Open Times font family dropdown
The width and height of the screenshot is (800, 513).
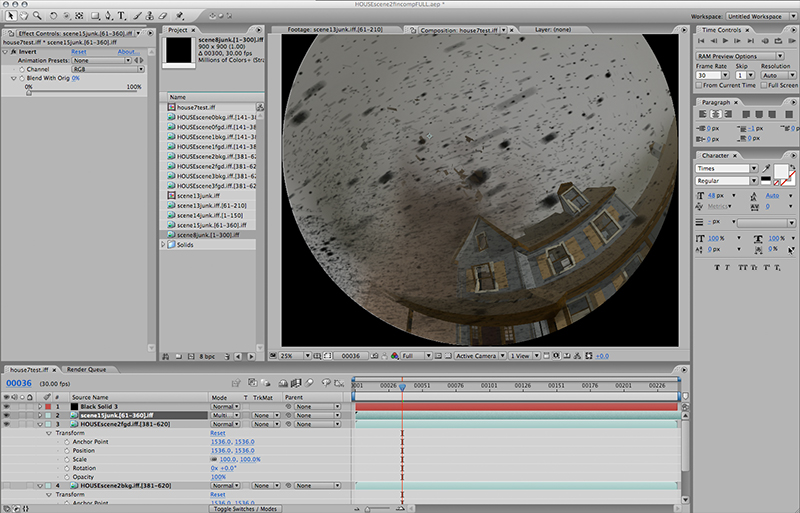point(727,168)
